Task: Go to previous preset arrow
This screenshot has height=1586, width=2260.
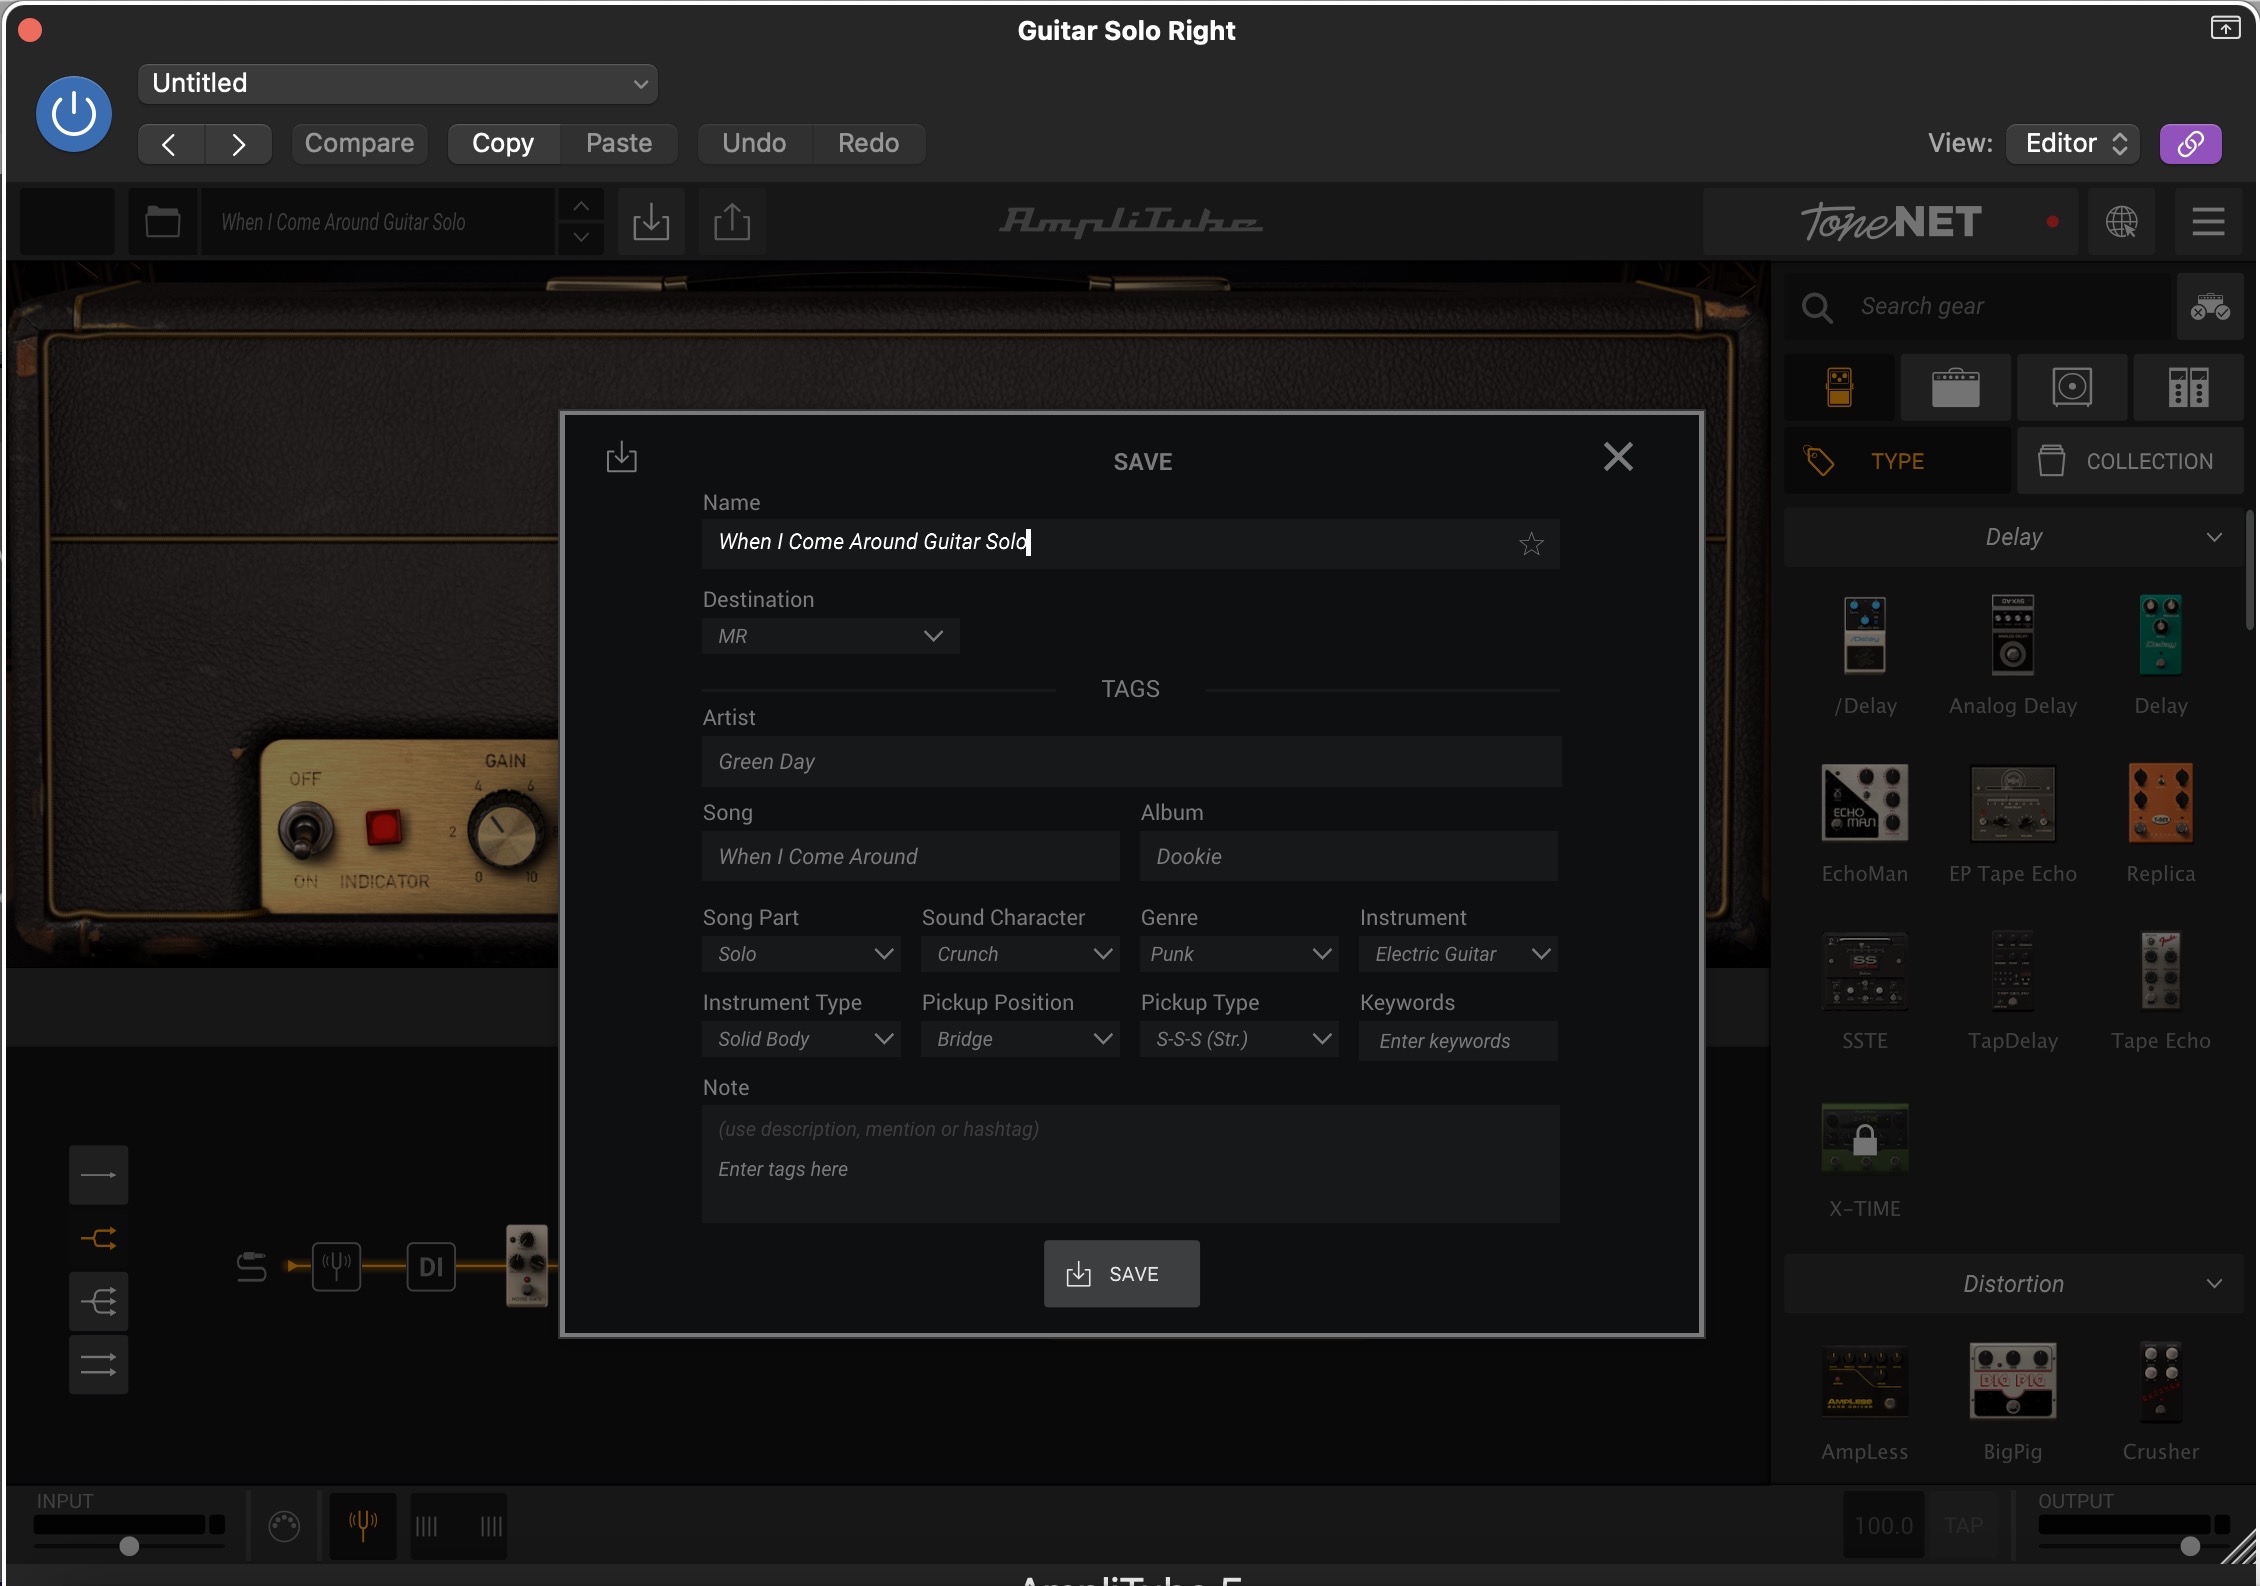Action: tap(170, 144)
